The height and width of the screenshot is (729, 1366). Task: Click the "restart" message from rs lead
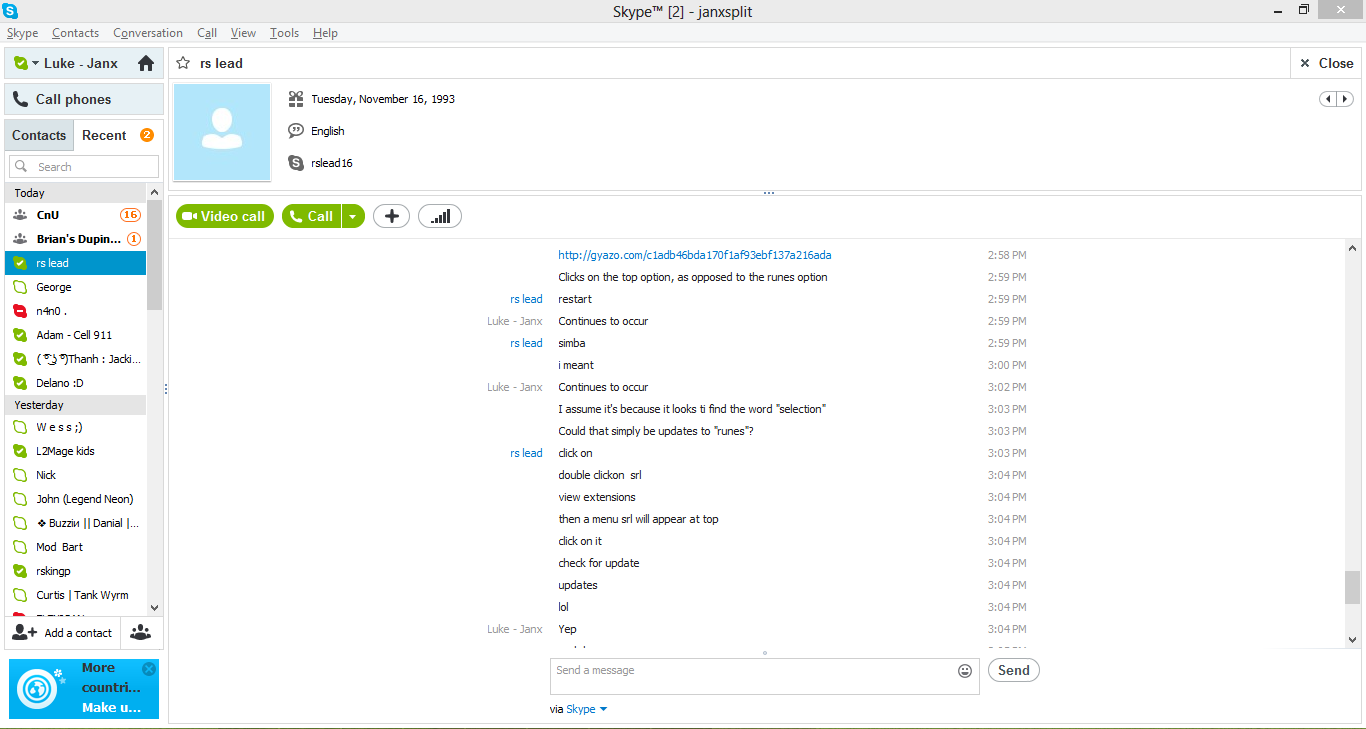pyautogui.click(x=575, y=299)
